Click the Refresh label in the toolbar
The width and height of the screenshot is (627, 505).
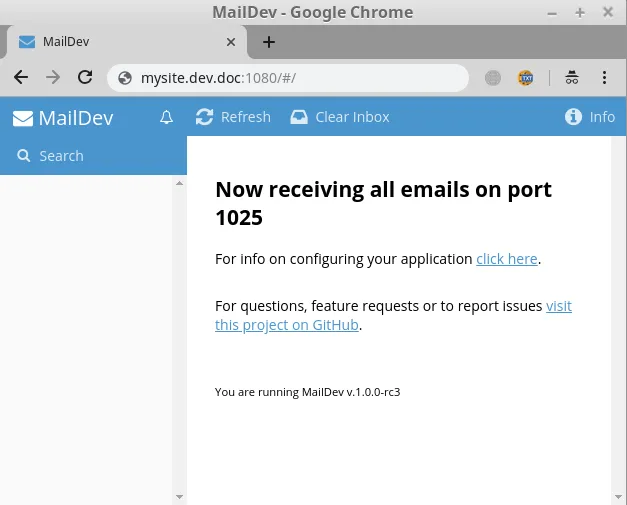click(246, 117)
